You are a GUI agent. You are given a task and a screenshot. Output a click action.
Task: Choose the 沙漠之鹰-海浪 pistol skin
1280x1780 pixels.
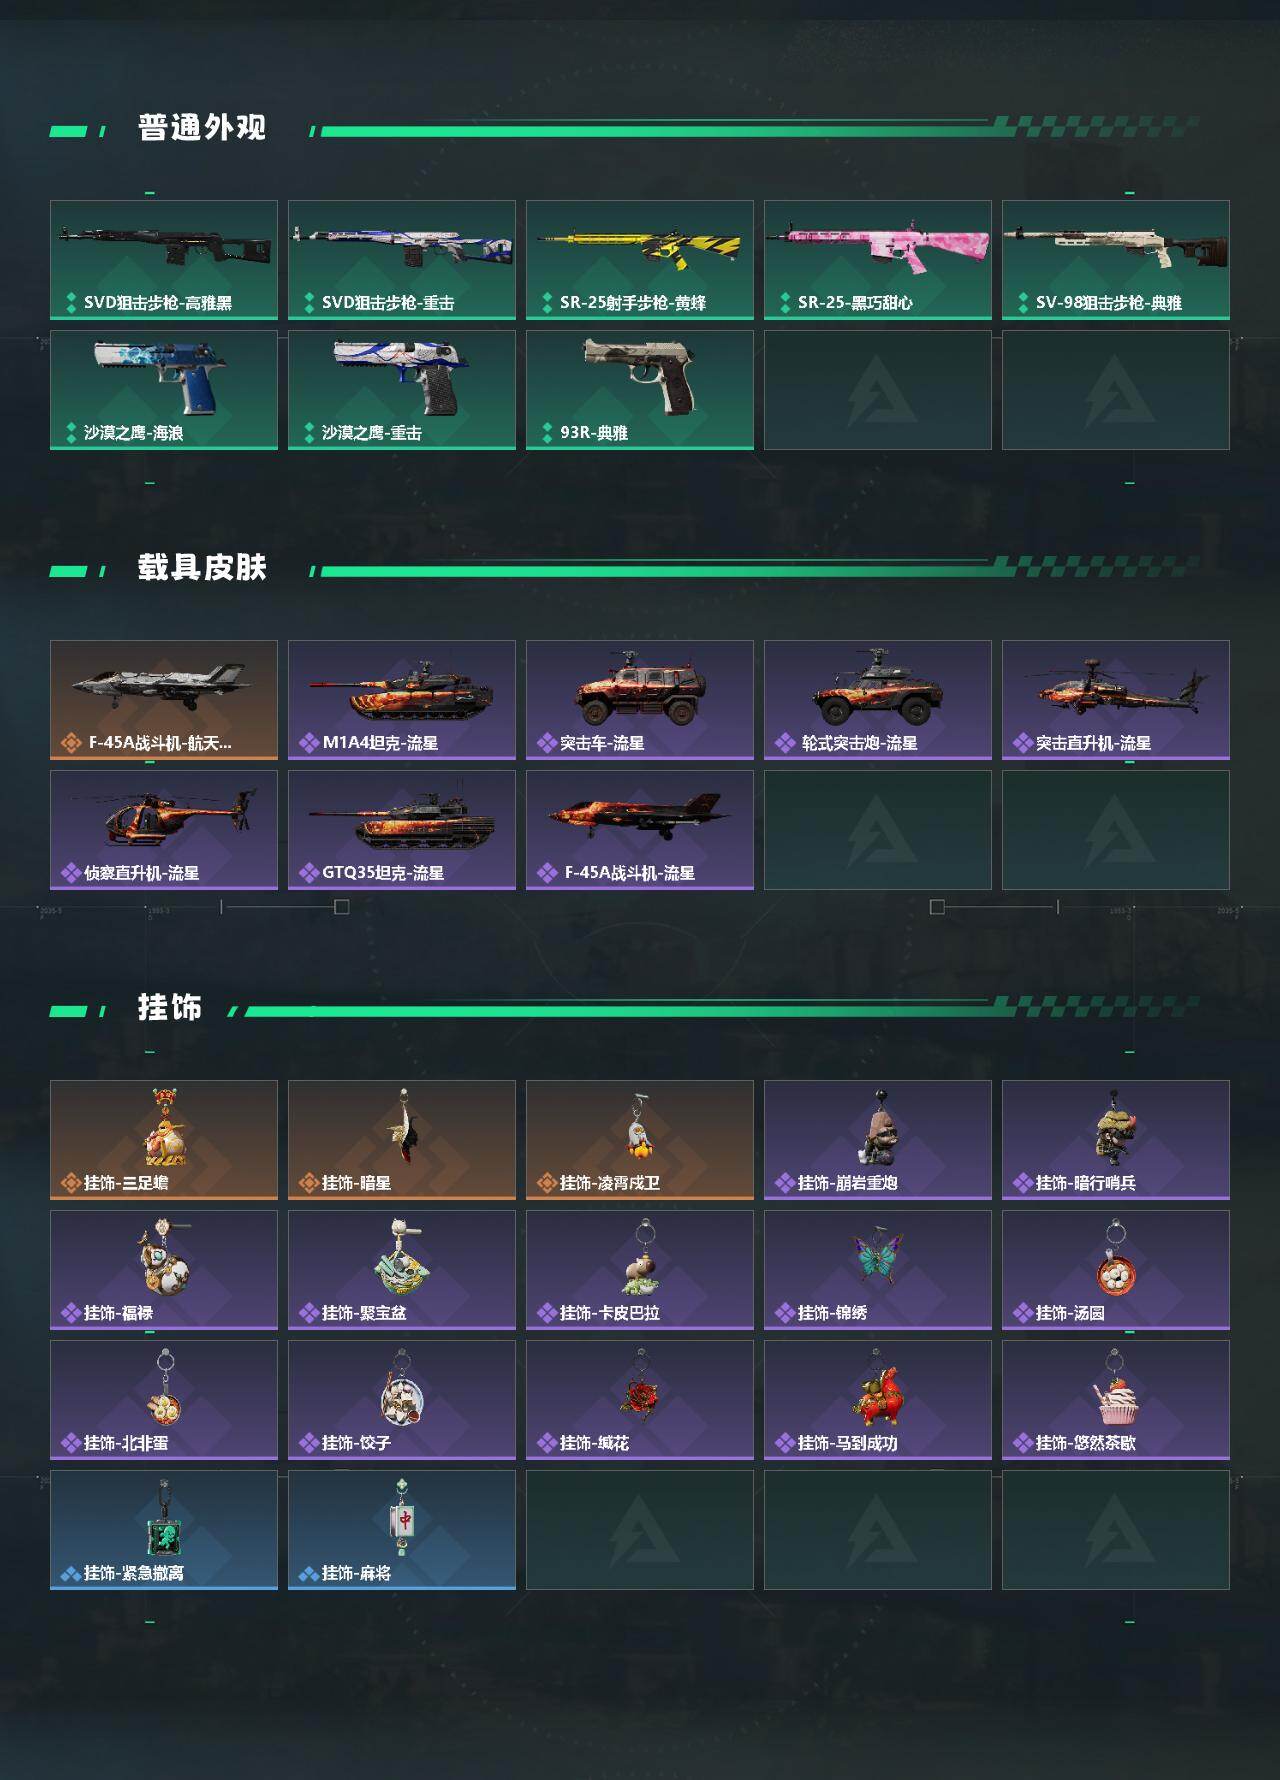coord(164,390)
